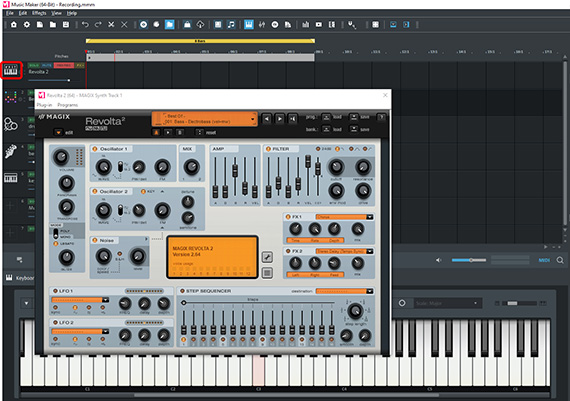
Task: Toggle the highlighted keyboard icon in the toolbar
Action: click(249, 25)
